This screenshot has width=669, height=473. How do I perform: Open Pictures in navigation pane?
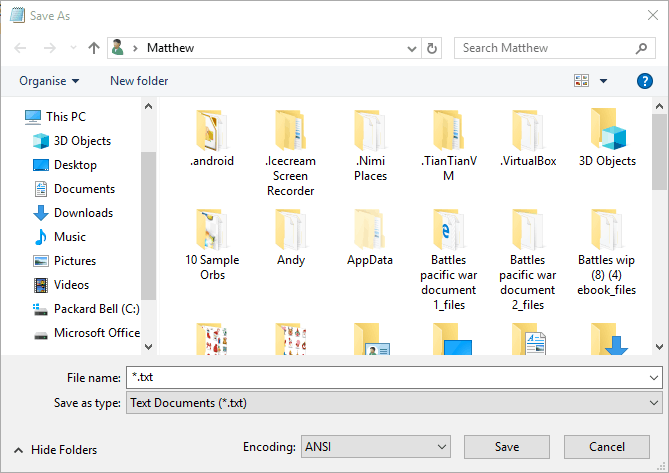(64, 261)
